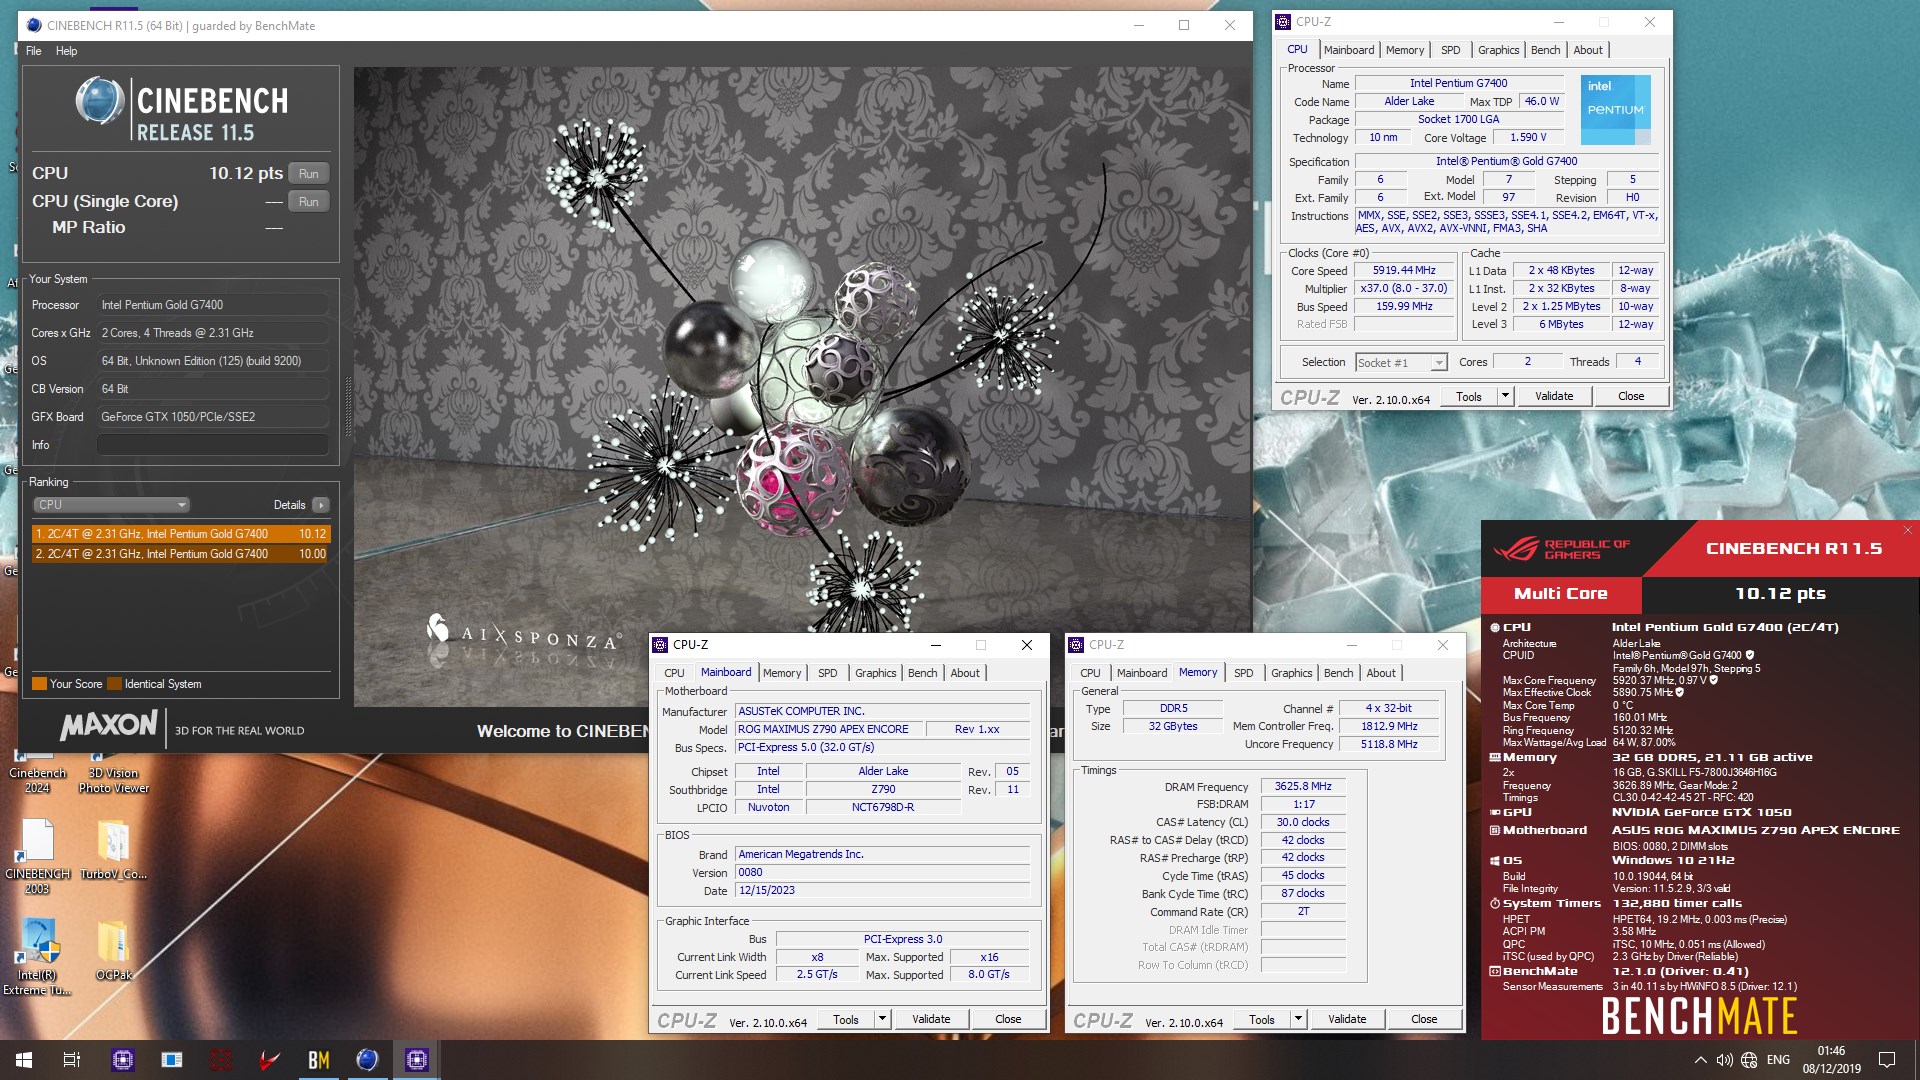1920x1080 pixels.
Task: Click the Republic of Gamers logo
Action: tap(1561, 549)
